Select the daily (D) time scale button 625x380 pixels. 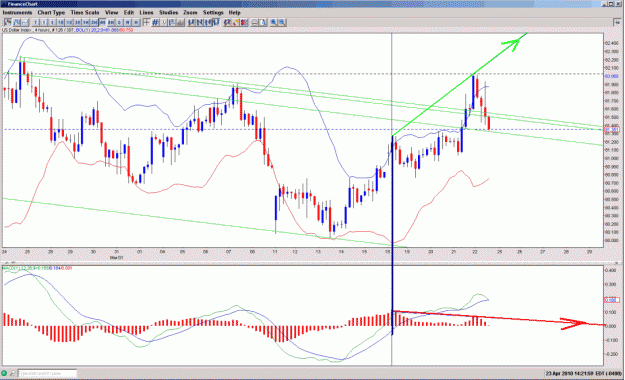[119, 23]
